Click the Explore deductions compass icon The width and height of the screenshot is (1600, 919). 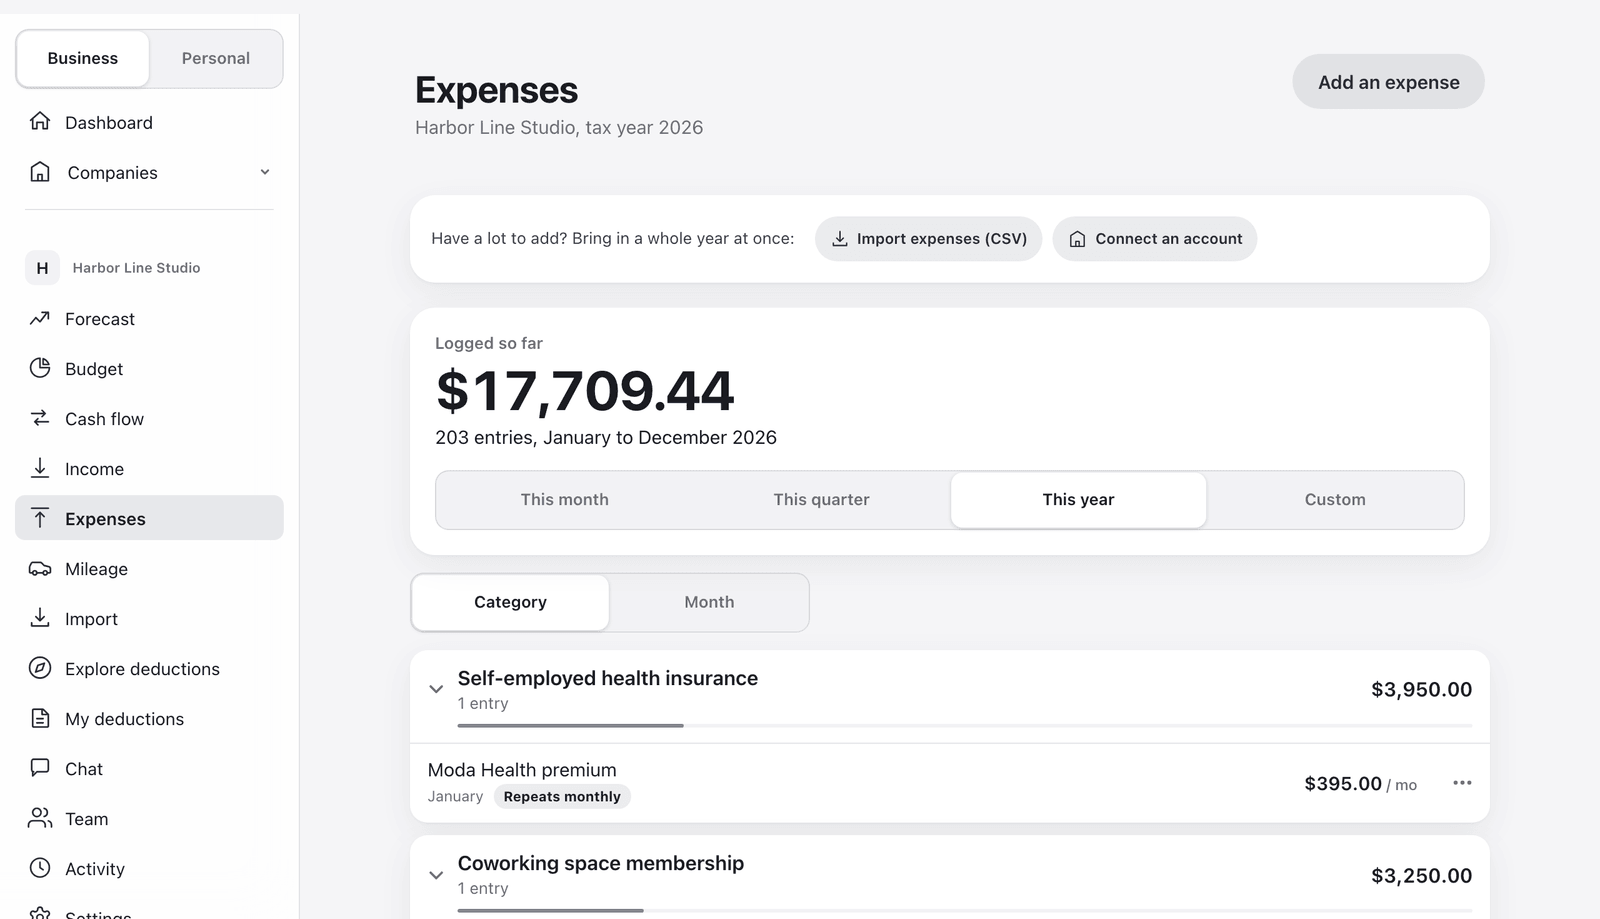click(x=40, y=668)
